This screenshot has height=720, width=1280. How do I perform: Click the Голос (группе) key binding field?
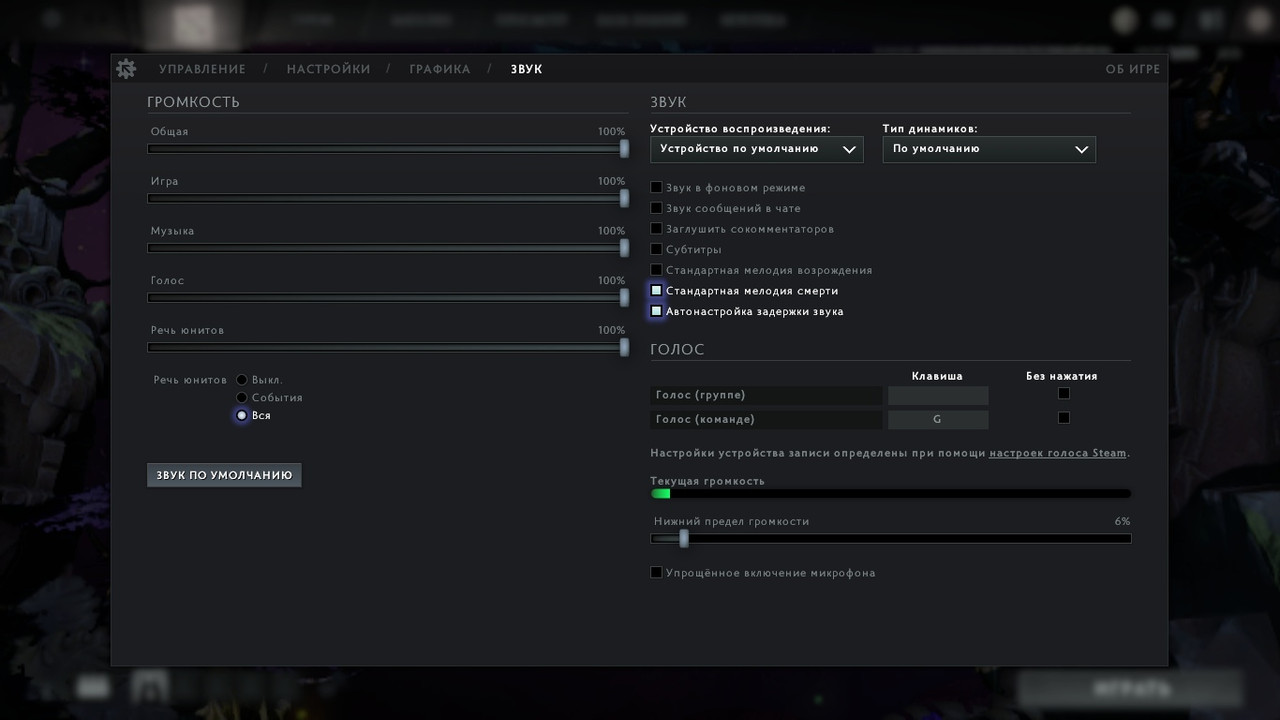click(x=937, y=395)
